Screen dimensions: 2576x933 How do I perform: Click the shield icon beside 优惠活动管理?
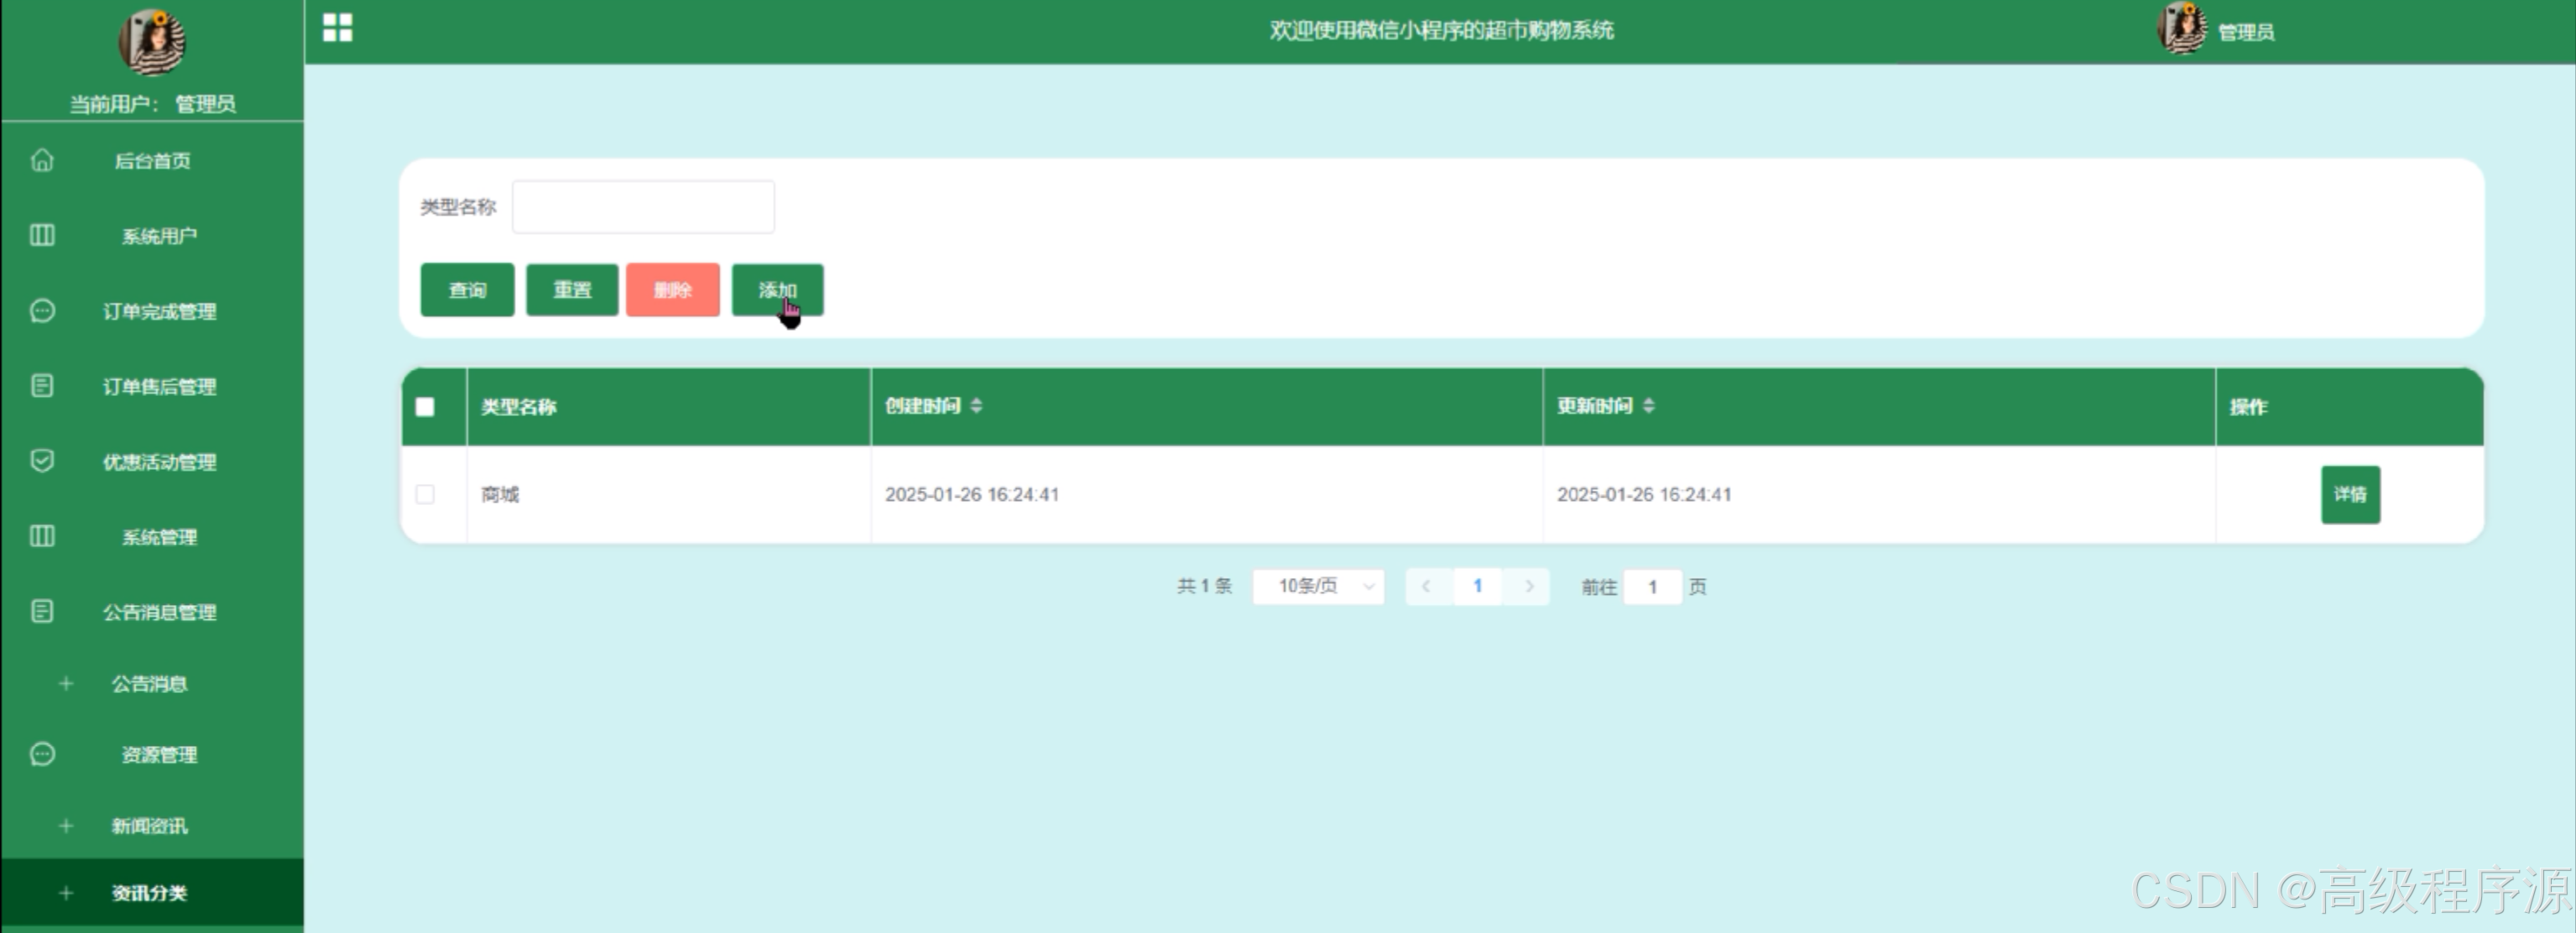coord(42,461)
